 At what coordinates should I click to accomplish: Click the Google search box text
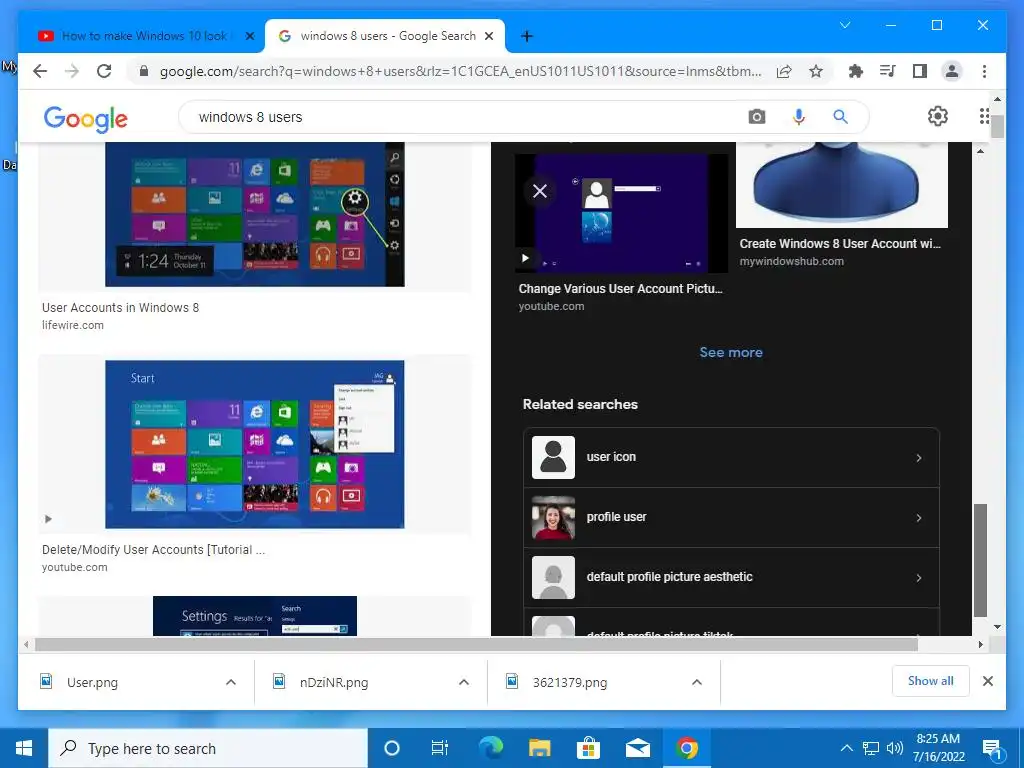pos(250,118)
